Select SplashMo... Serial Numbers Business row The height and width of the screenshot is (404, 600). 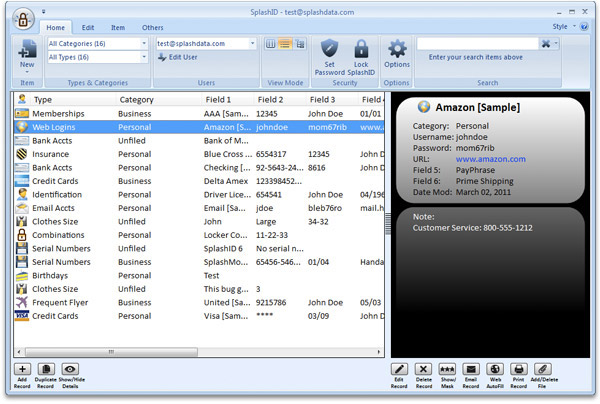pos(199,262)
